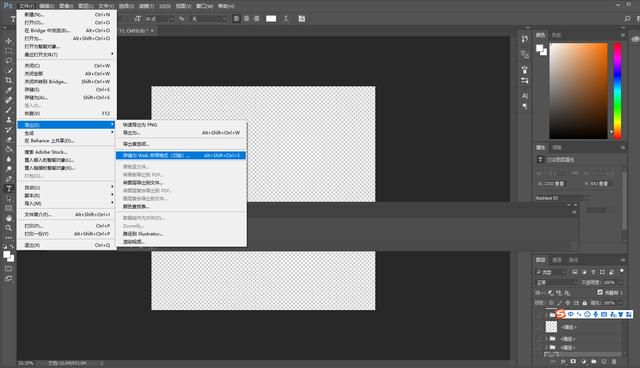Image resolution: width=640 pixels, height=368 pixels.
Task: Click Delete layer trash icon
Action: tap(614, 361)
